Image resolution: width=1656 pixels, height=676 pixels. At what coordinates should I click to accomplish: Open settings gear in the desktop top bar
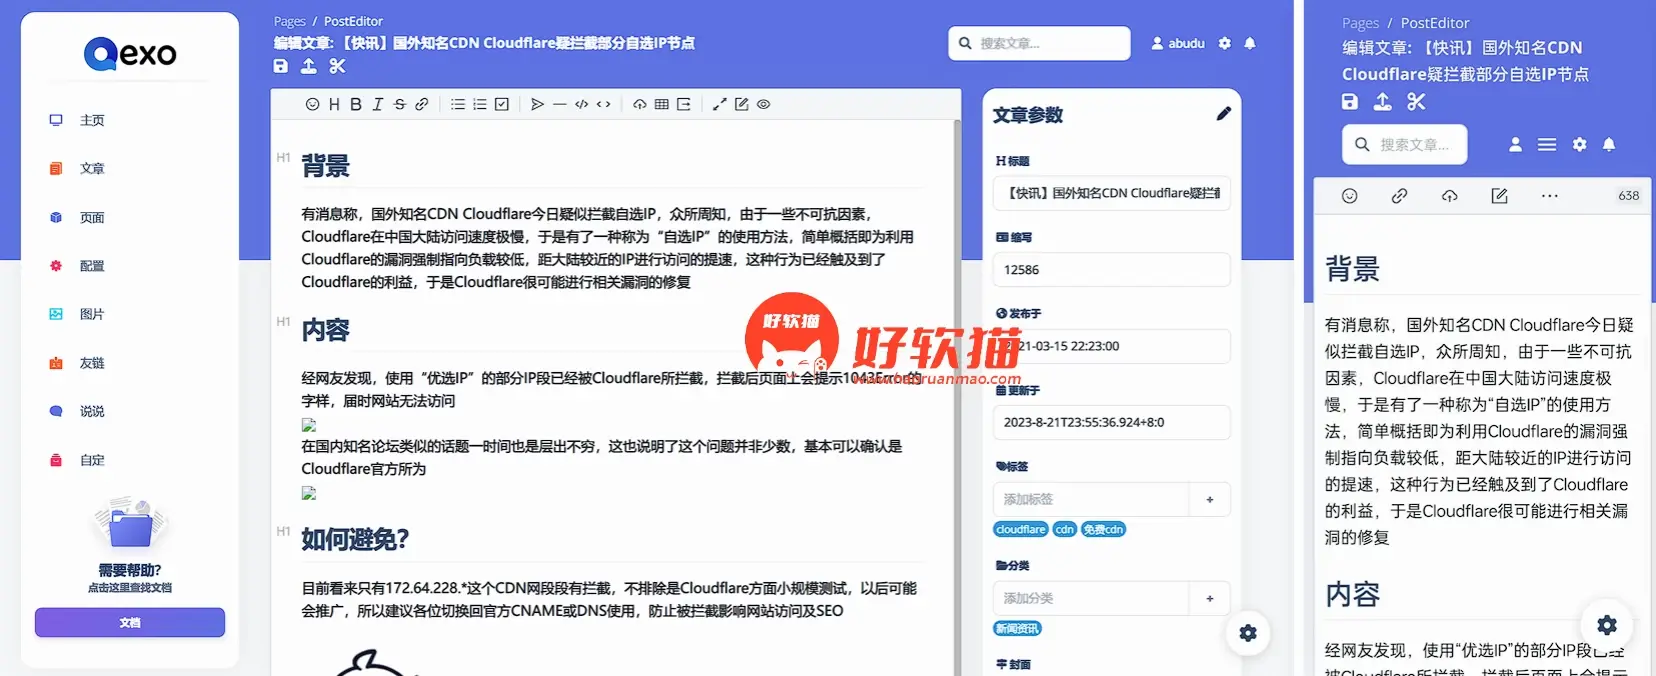coord(1225,43)
